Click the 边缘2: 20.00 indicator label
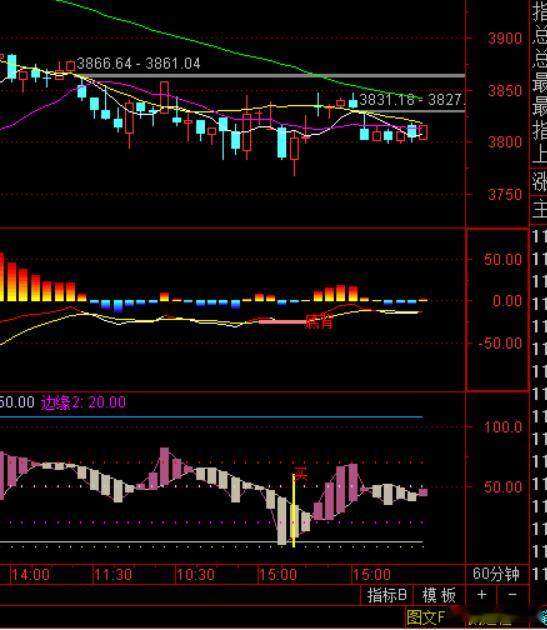 (x=84, y=402)
